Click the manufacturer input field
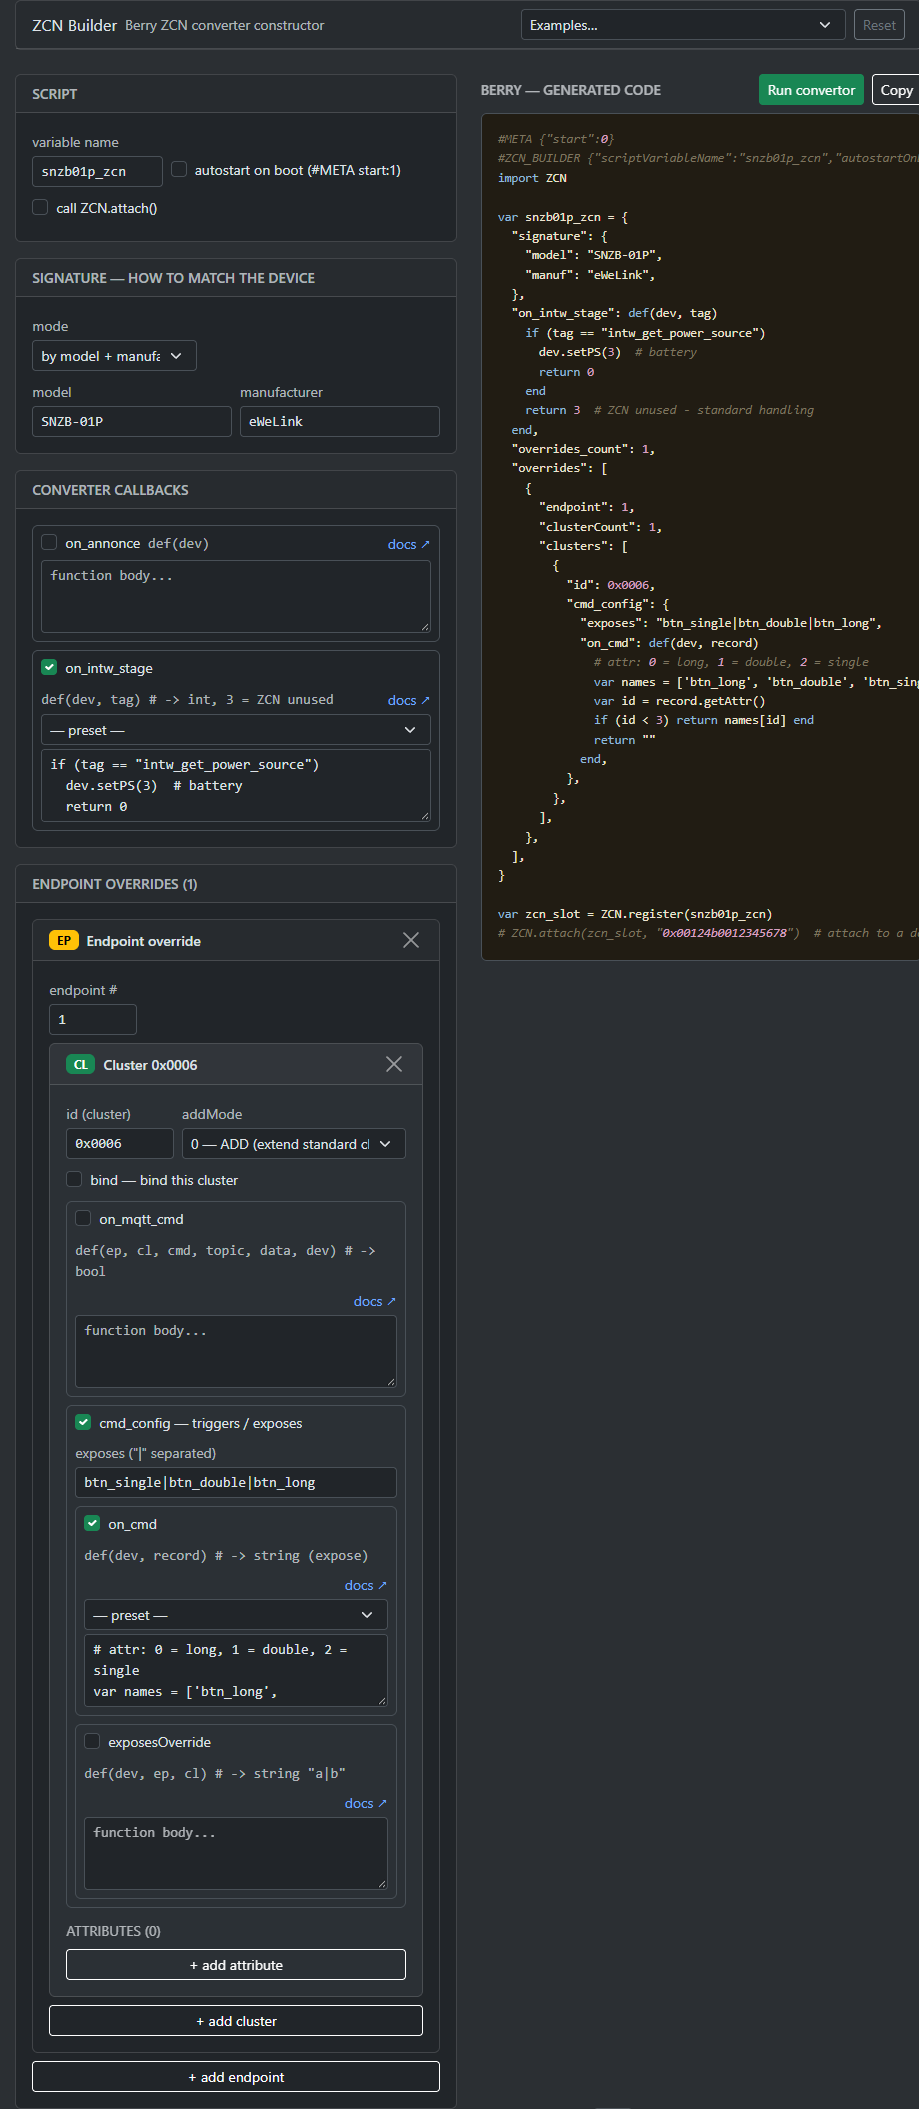Image resolution: width=919 pixels, height=2109 pixels. pos(340,421)
